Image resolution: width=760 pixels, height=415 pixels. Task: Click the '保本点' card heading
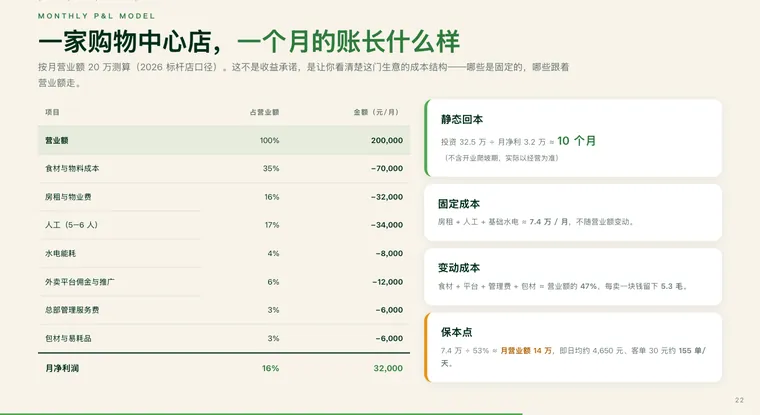click(457, 332)
